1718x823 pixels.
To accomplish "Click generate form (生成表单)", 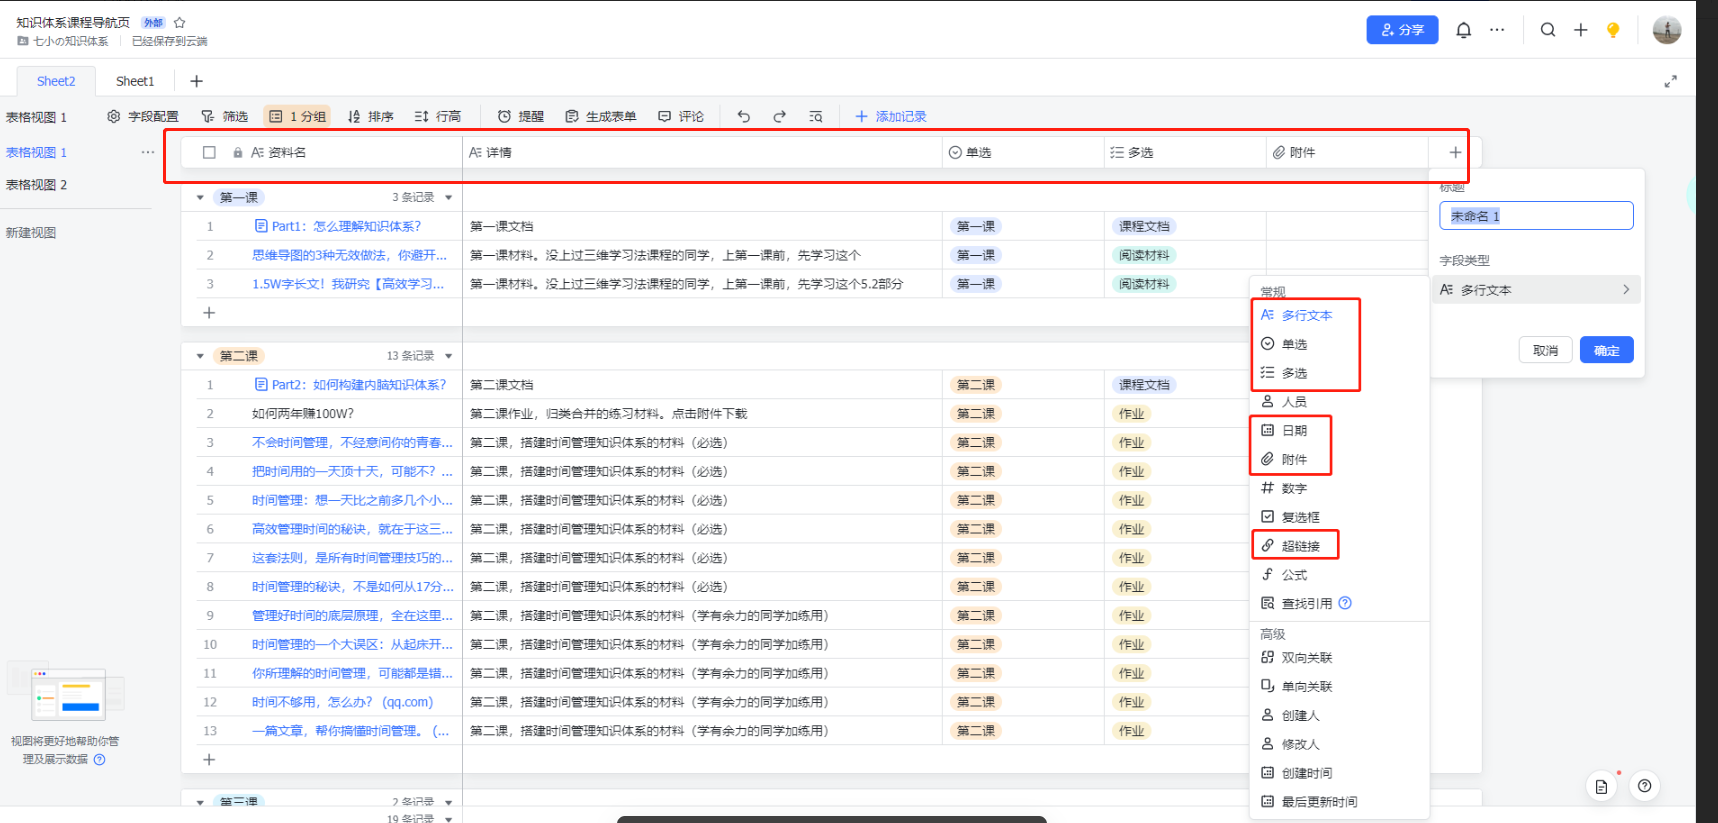I will tap(600, 116).
